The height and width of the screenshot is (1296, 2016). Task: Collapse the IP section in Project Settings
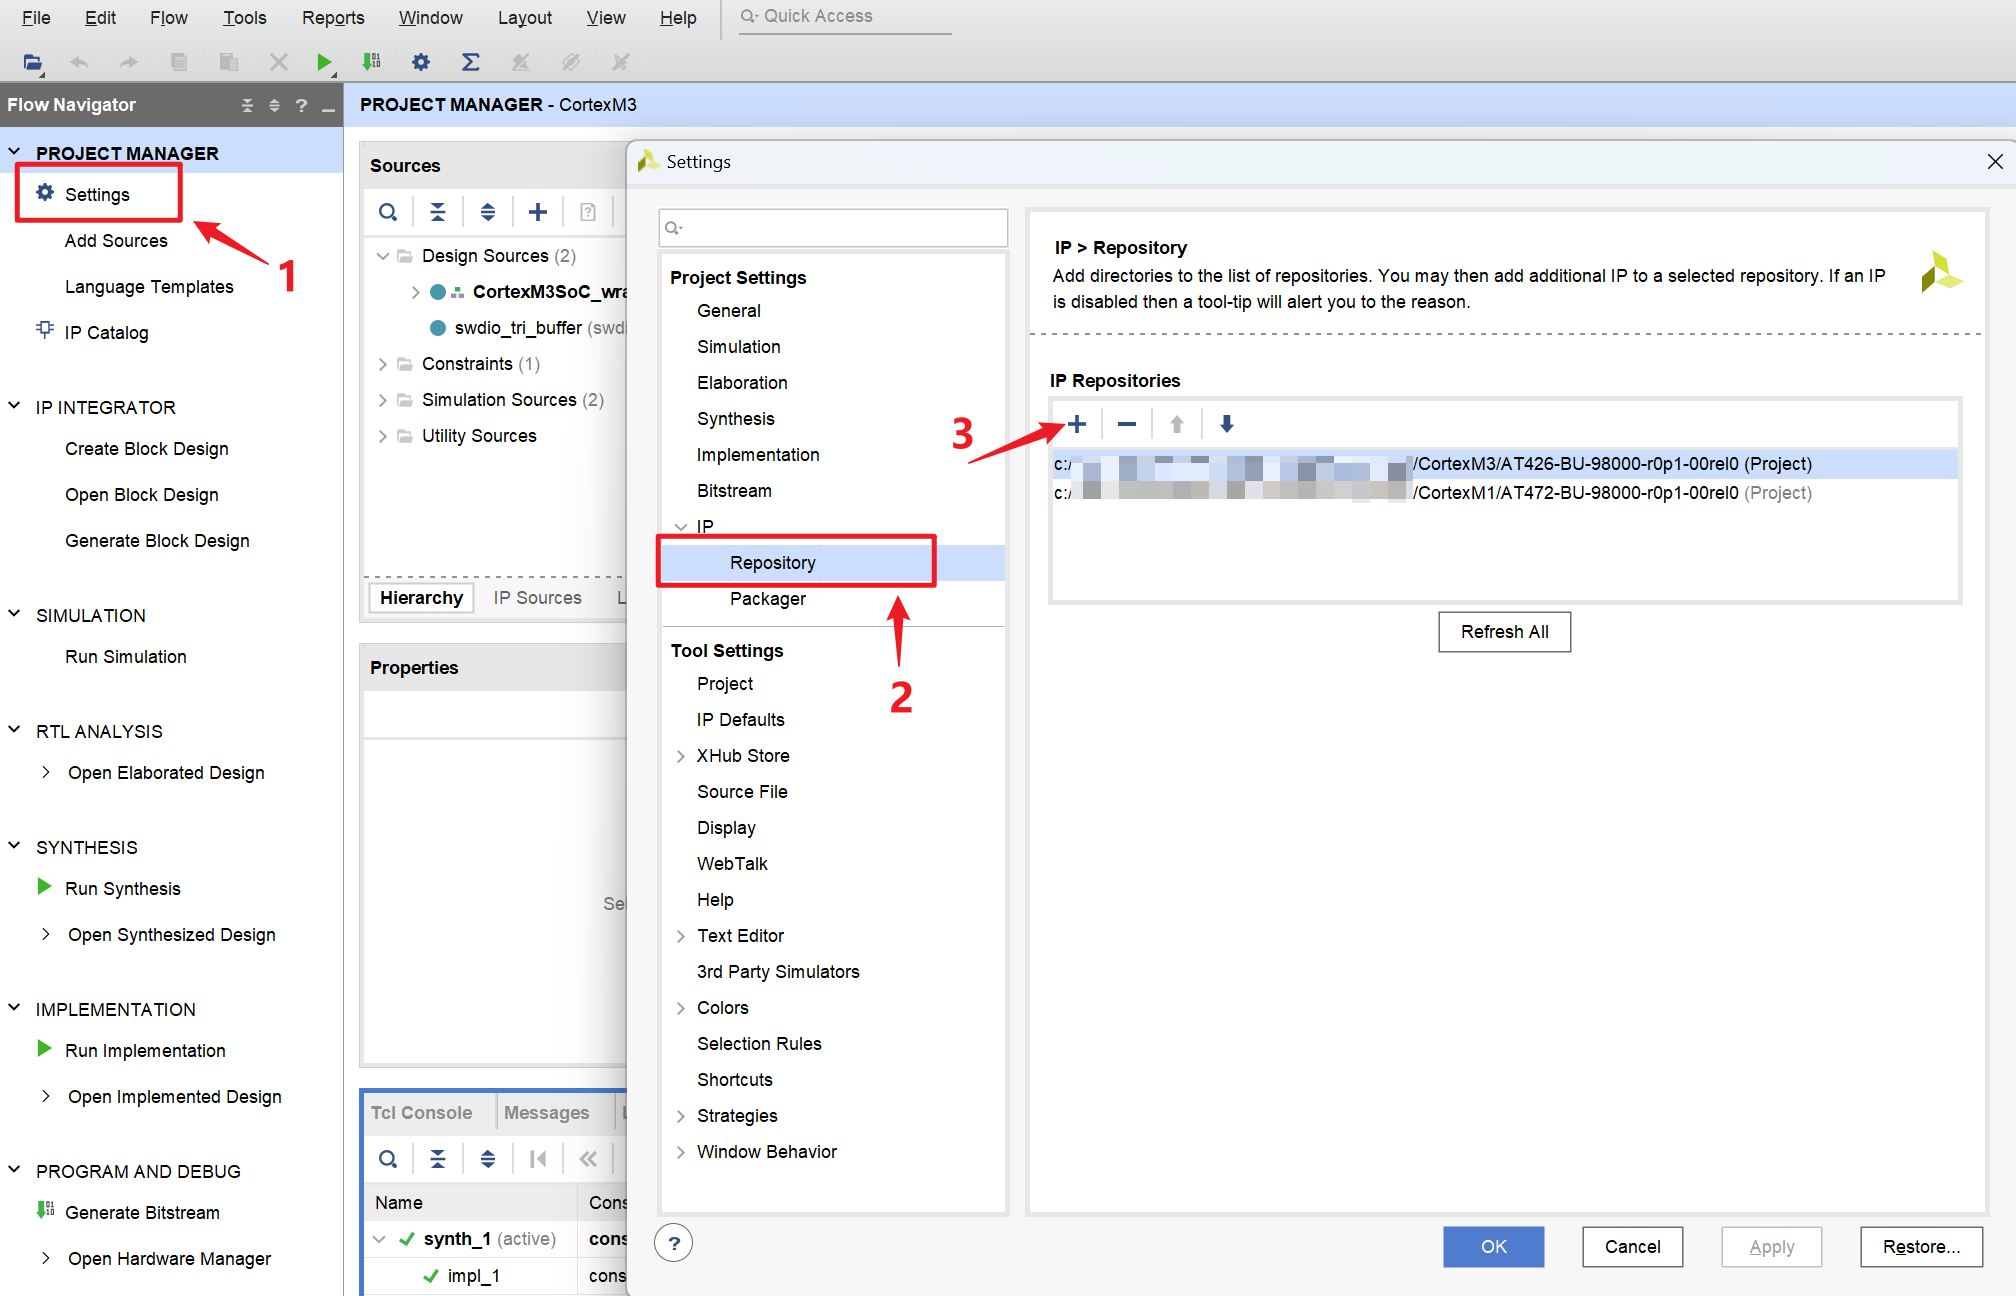pyautogui.click(x=681, y=527)
